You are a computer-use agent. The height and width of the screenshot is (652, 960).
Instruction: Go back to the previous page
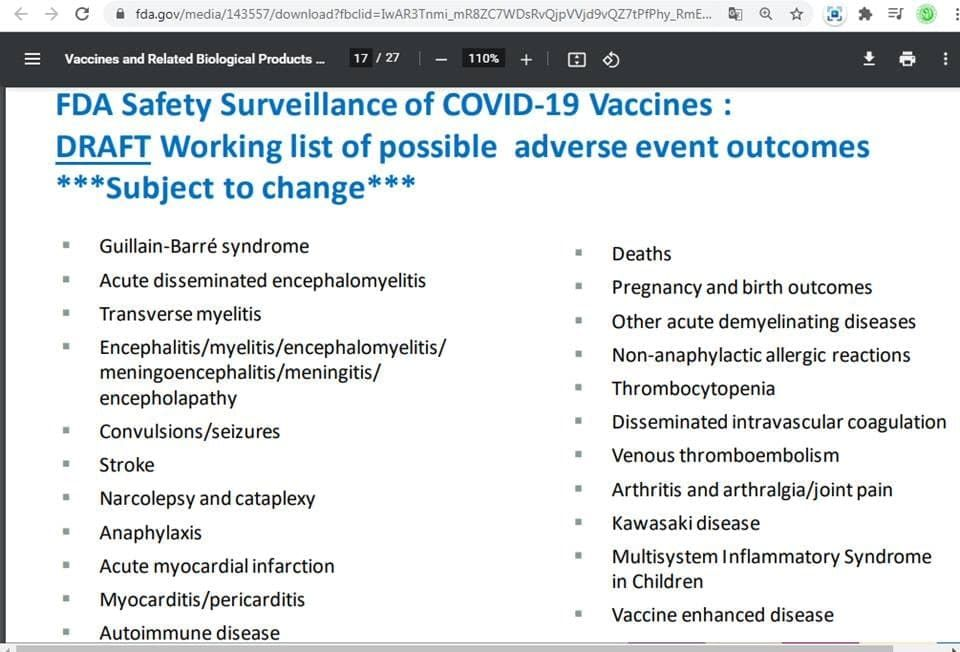pos(20,13)
